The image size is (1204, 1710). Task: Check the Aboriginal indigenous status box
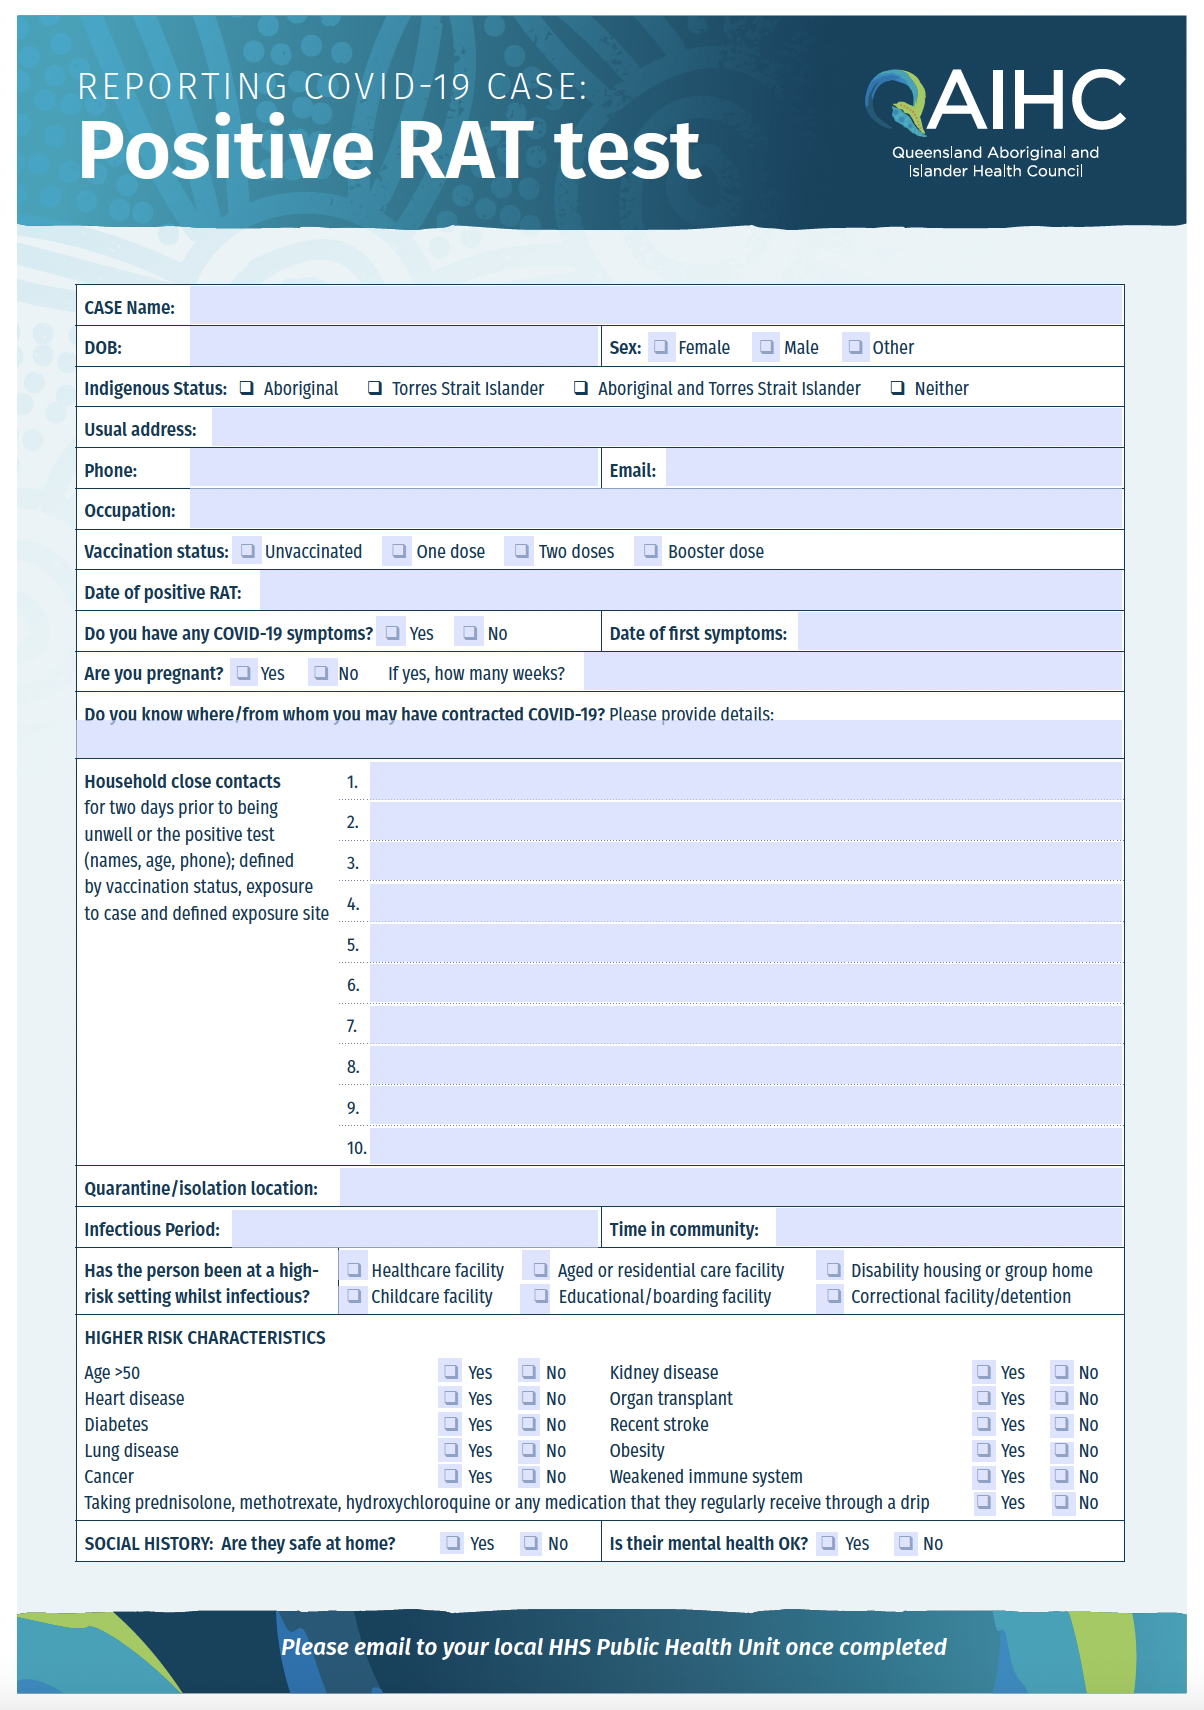(x=247, y=388)
